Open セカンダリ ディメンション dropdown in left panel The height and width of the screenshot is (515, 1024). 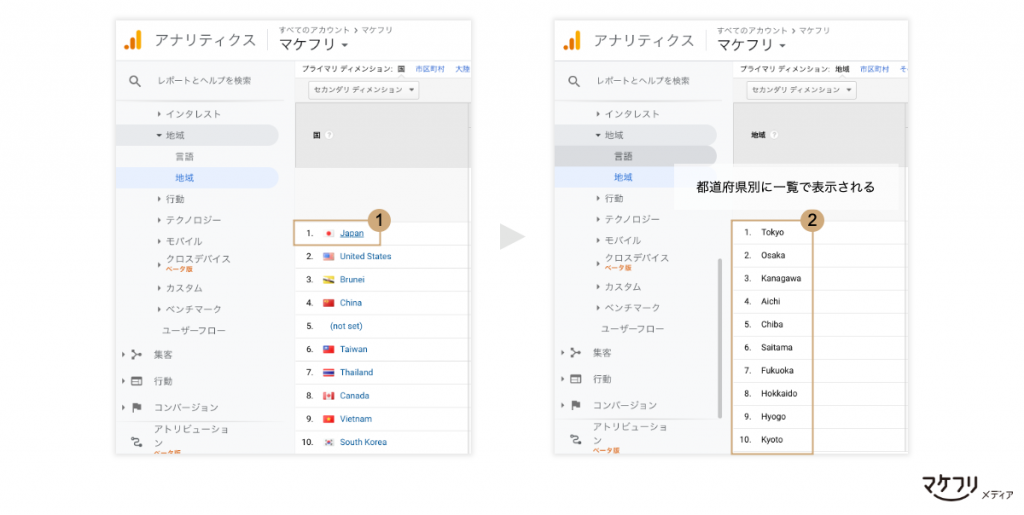tap(363, 90)
